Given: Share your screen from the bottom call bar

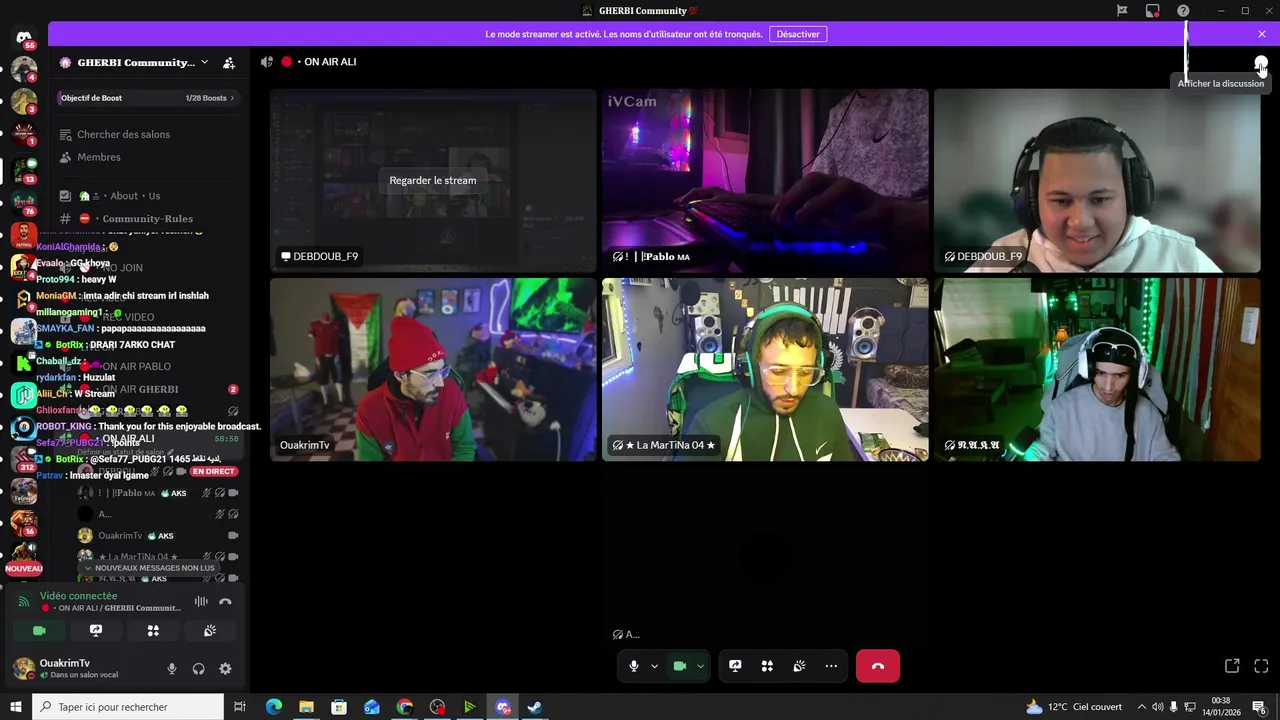Looking at the screenshot, I should click(735, 666).
